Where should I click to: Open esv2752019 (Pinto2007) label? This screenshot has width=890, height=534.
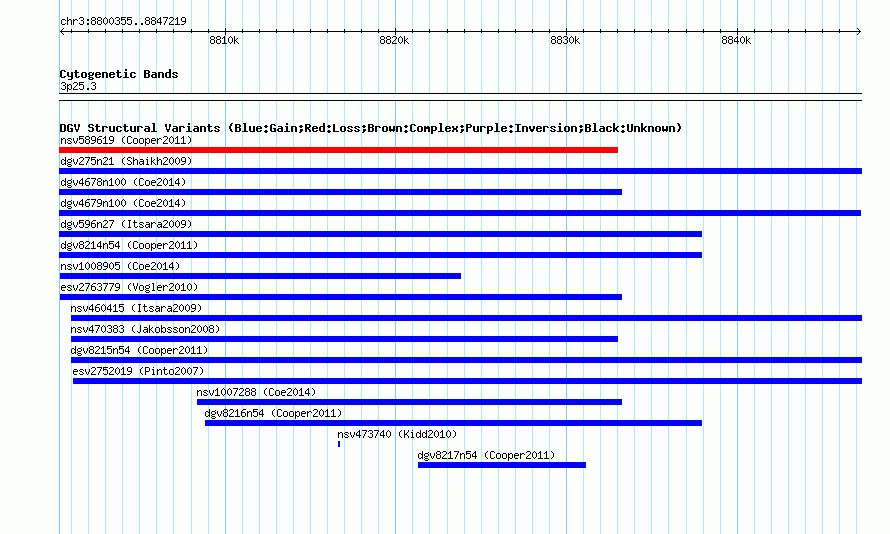[138, 371]
